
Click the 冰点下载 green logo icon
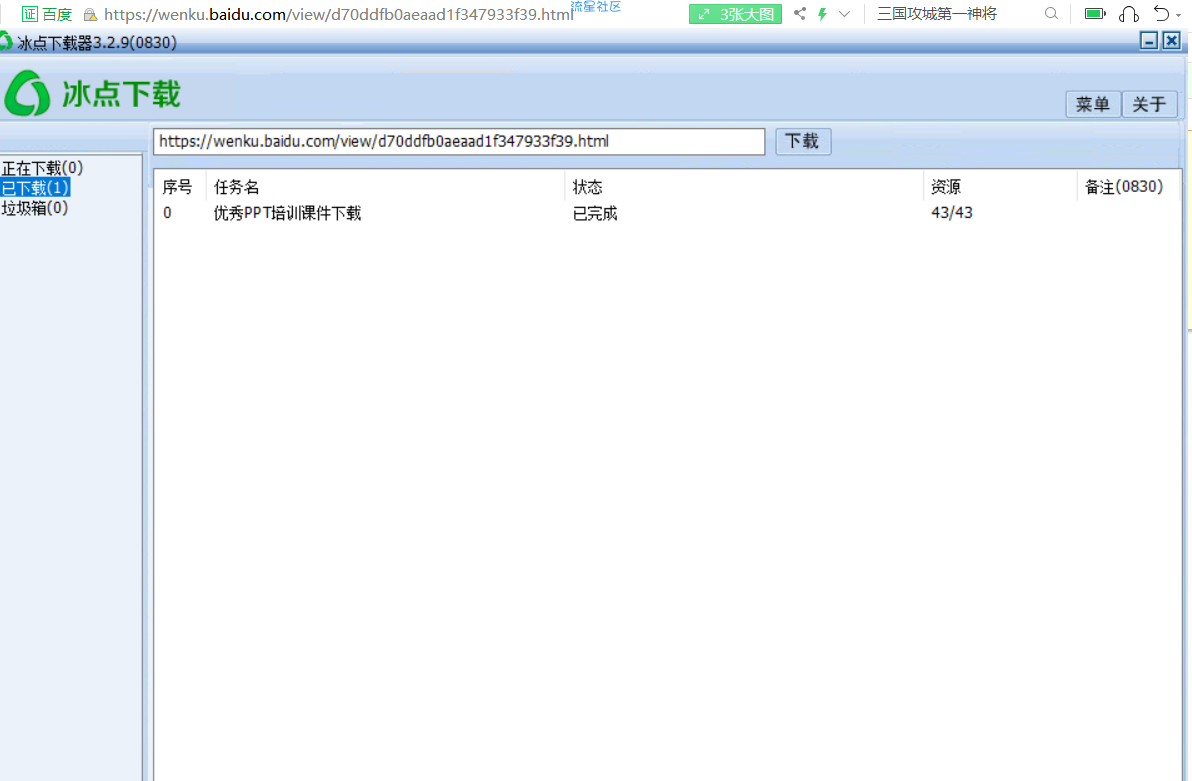(x=27, y=94)
